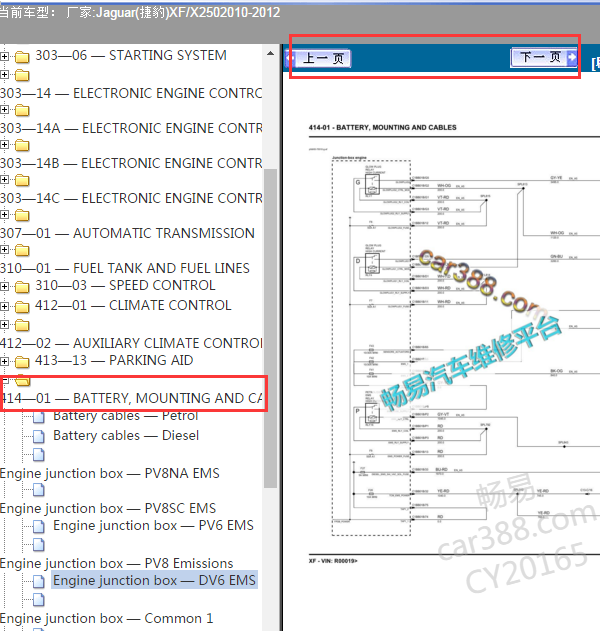Click document icon for Battery cables — Diesel
Screen dimensions: 600x631
(39, 436)
